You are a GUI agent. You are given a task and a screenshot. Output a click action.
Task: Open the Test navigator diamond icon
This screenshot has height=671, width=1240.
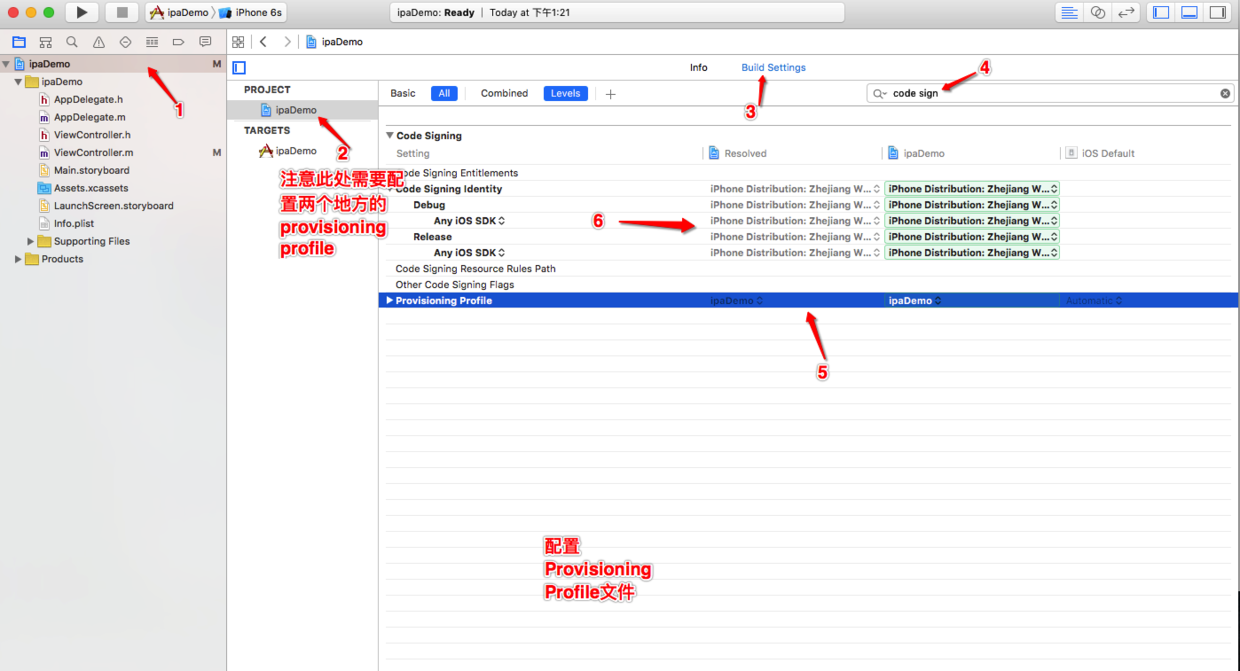coord(125,42)
